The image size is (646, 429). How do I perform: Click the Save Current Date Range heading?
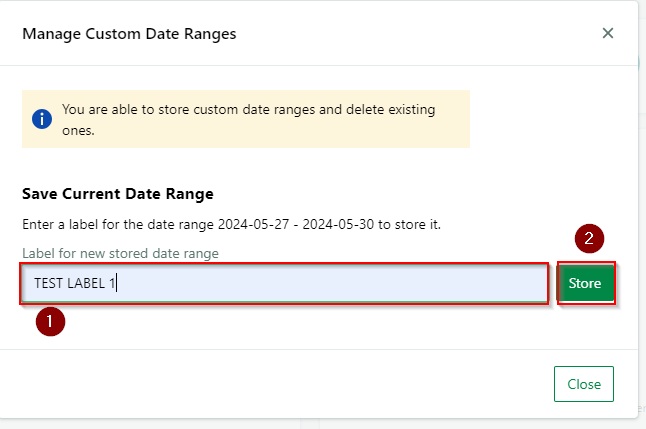click(118, 194)
